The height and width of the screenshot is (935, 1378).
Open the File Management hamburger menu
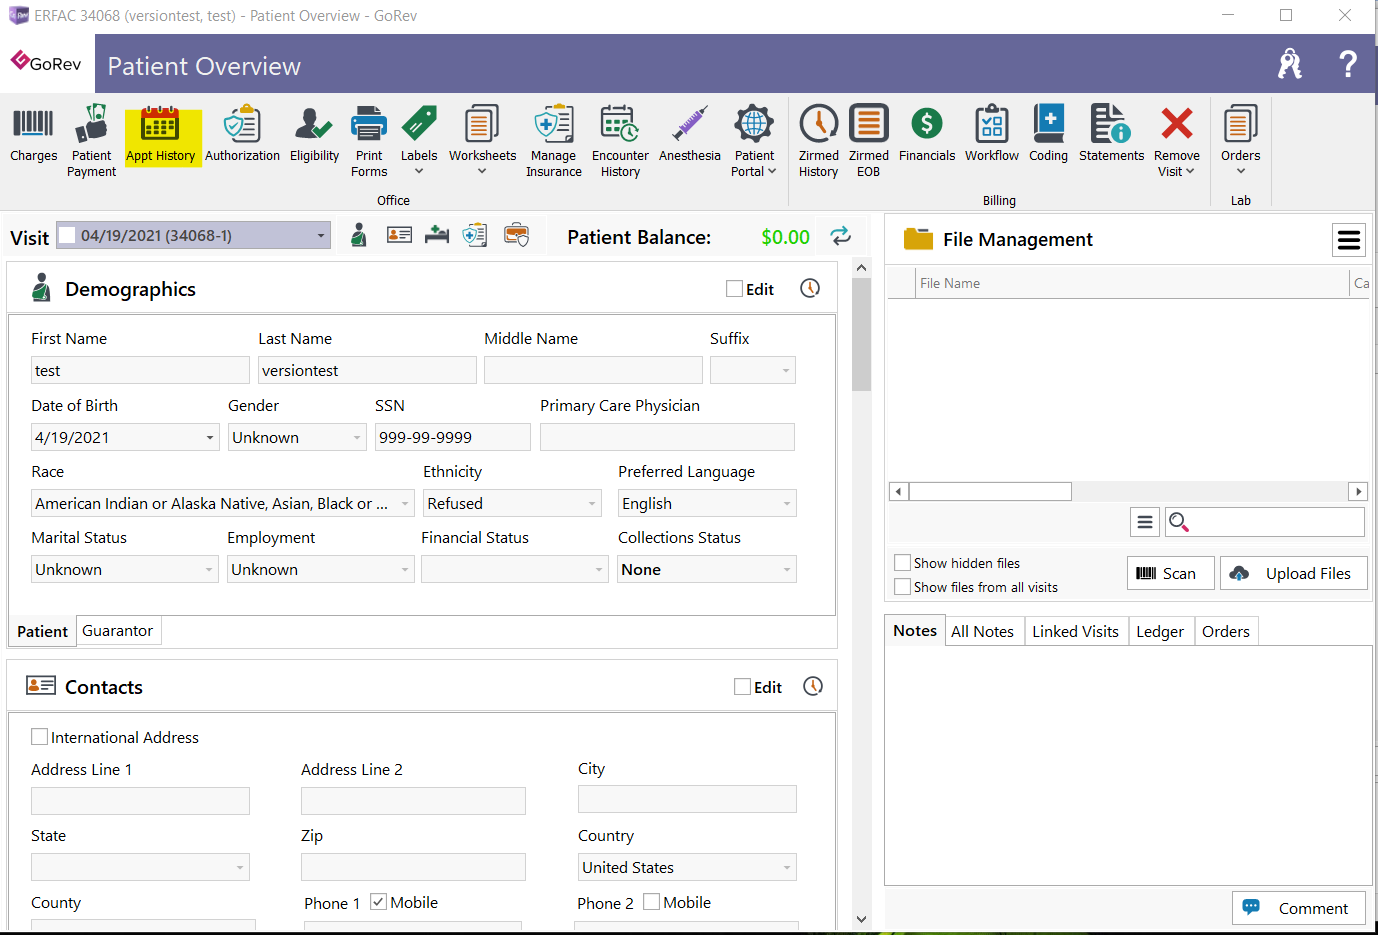click(x=1349, y=240)
